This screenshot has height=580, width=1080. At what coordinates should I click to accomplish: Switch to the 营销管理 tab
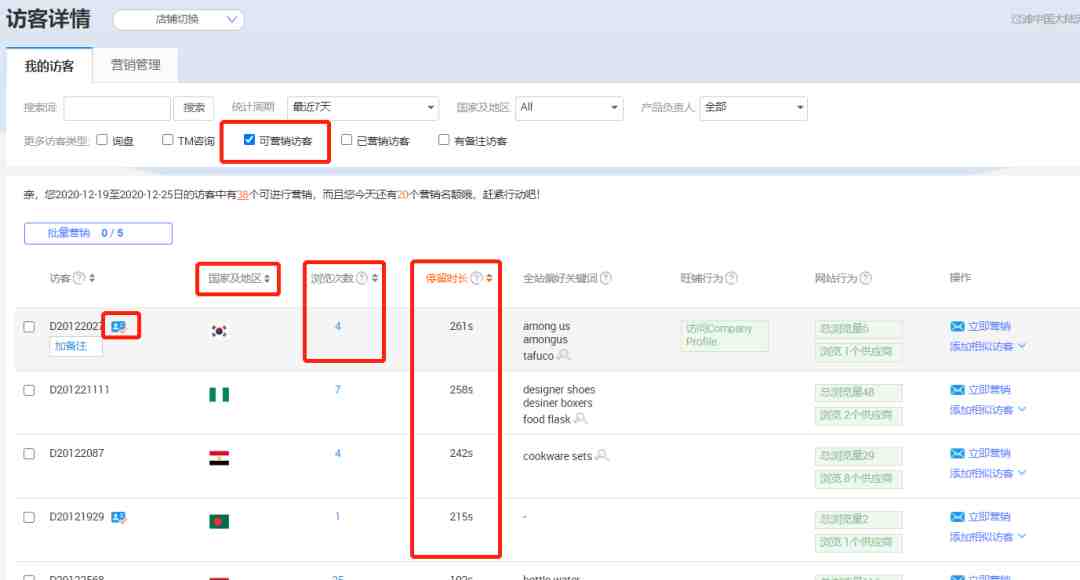(136, 65)
